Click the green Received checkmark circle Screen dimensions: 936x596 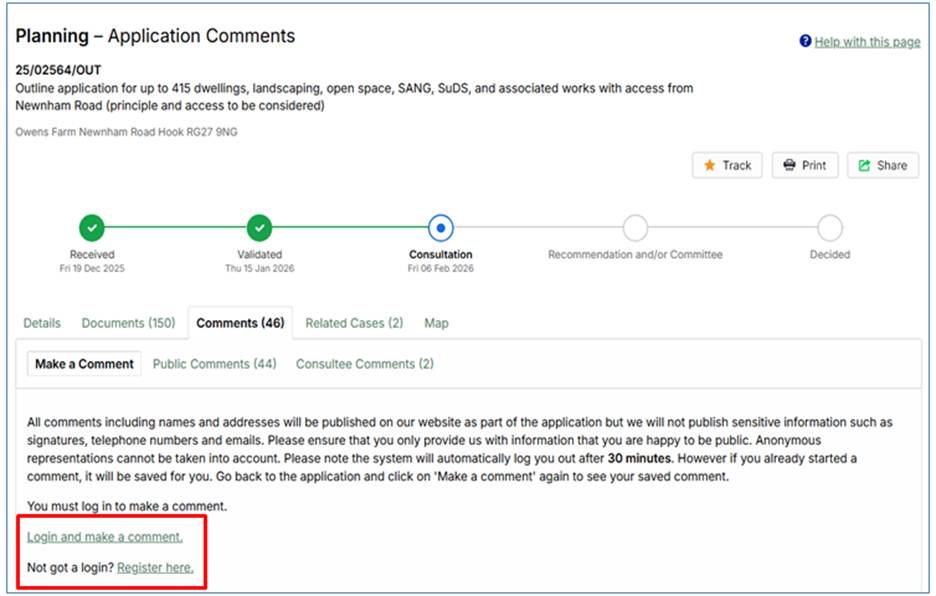point(92,228)
